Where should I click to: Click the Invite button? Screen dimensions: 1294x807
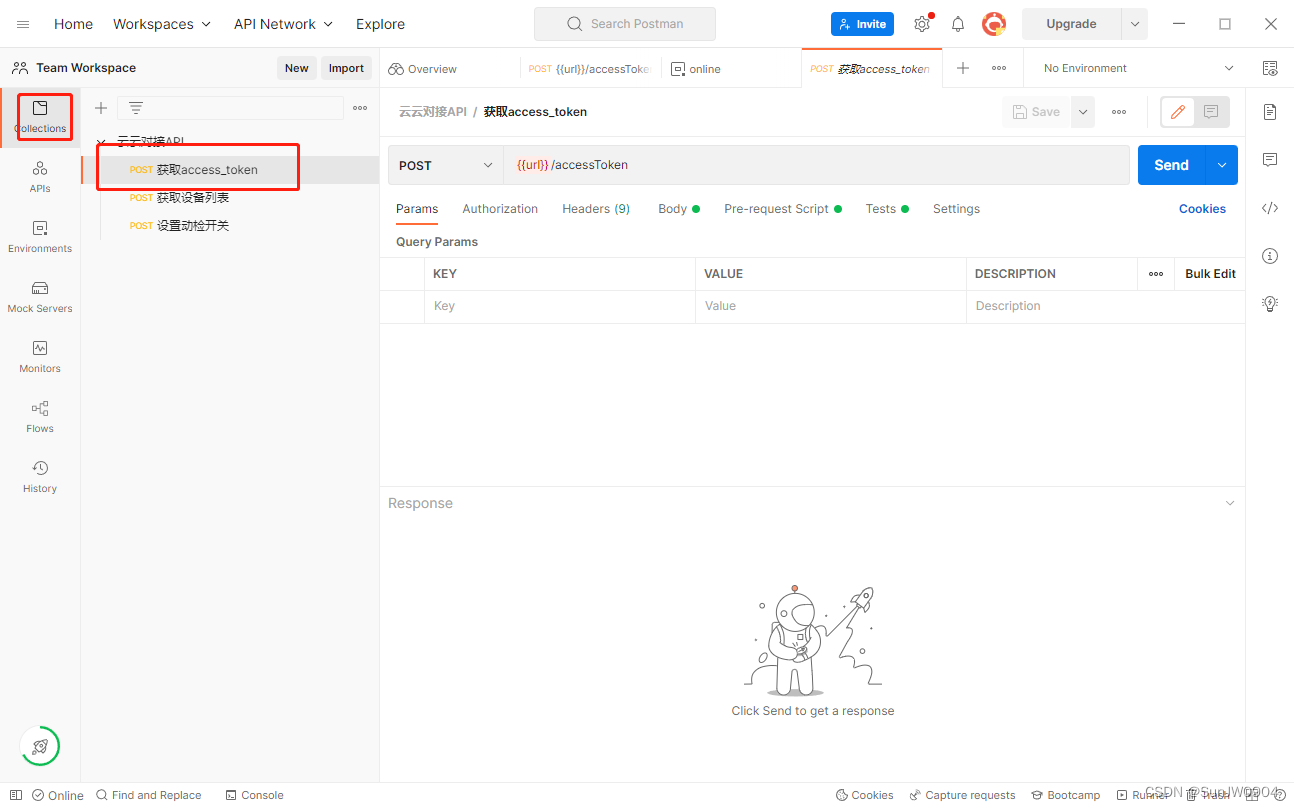point(862,24)
